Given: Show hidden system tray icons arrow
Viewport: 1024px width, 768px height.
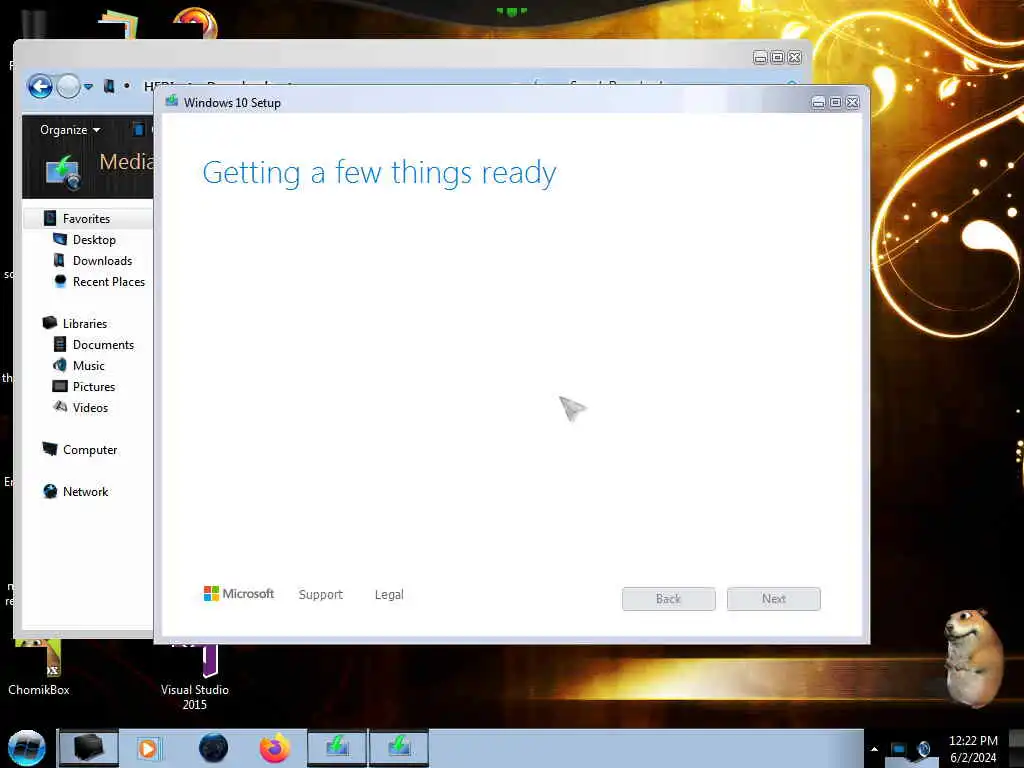Looking at the screenshot, I should point(874,749).
